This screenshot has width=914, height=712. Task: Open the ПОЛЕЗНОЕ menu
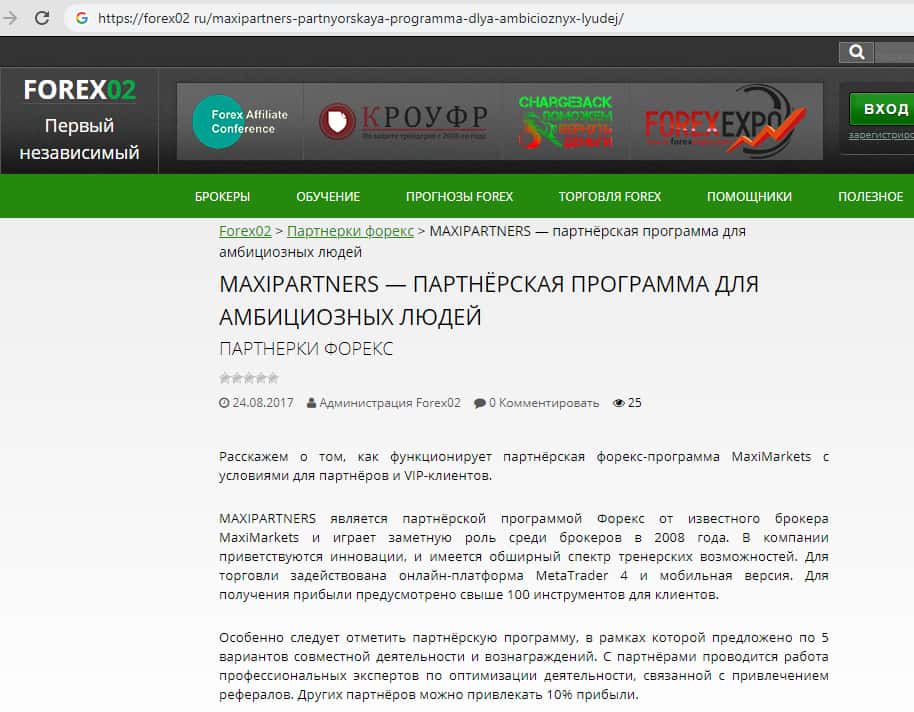870,197
